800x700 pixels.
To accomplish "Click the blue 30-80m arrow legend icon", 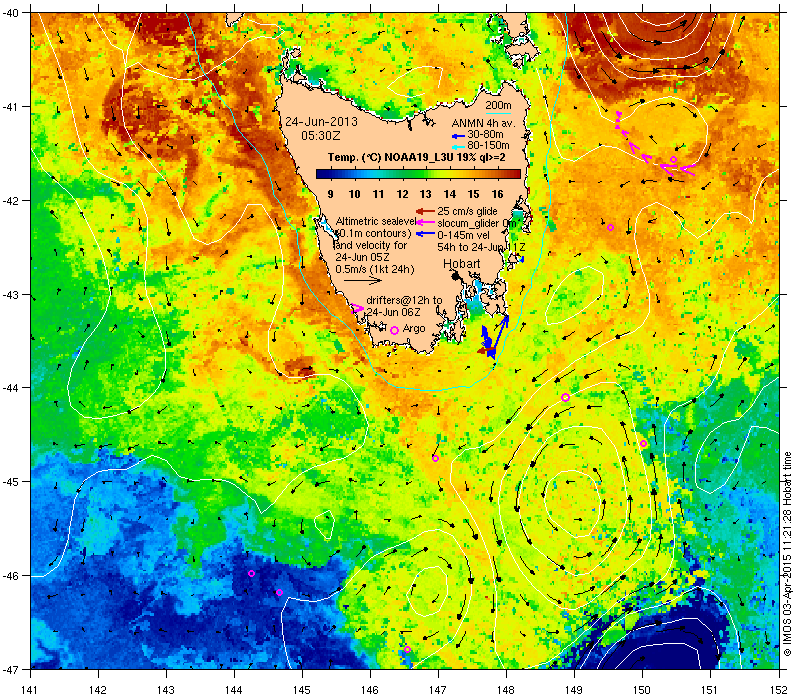I will pyautogui.click(x=458, y=136).
